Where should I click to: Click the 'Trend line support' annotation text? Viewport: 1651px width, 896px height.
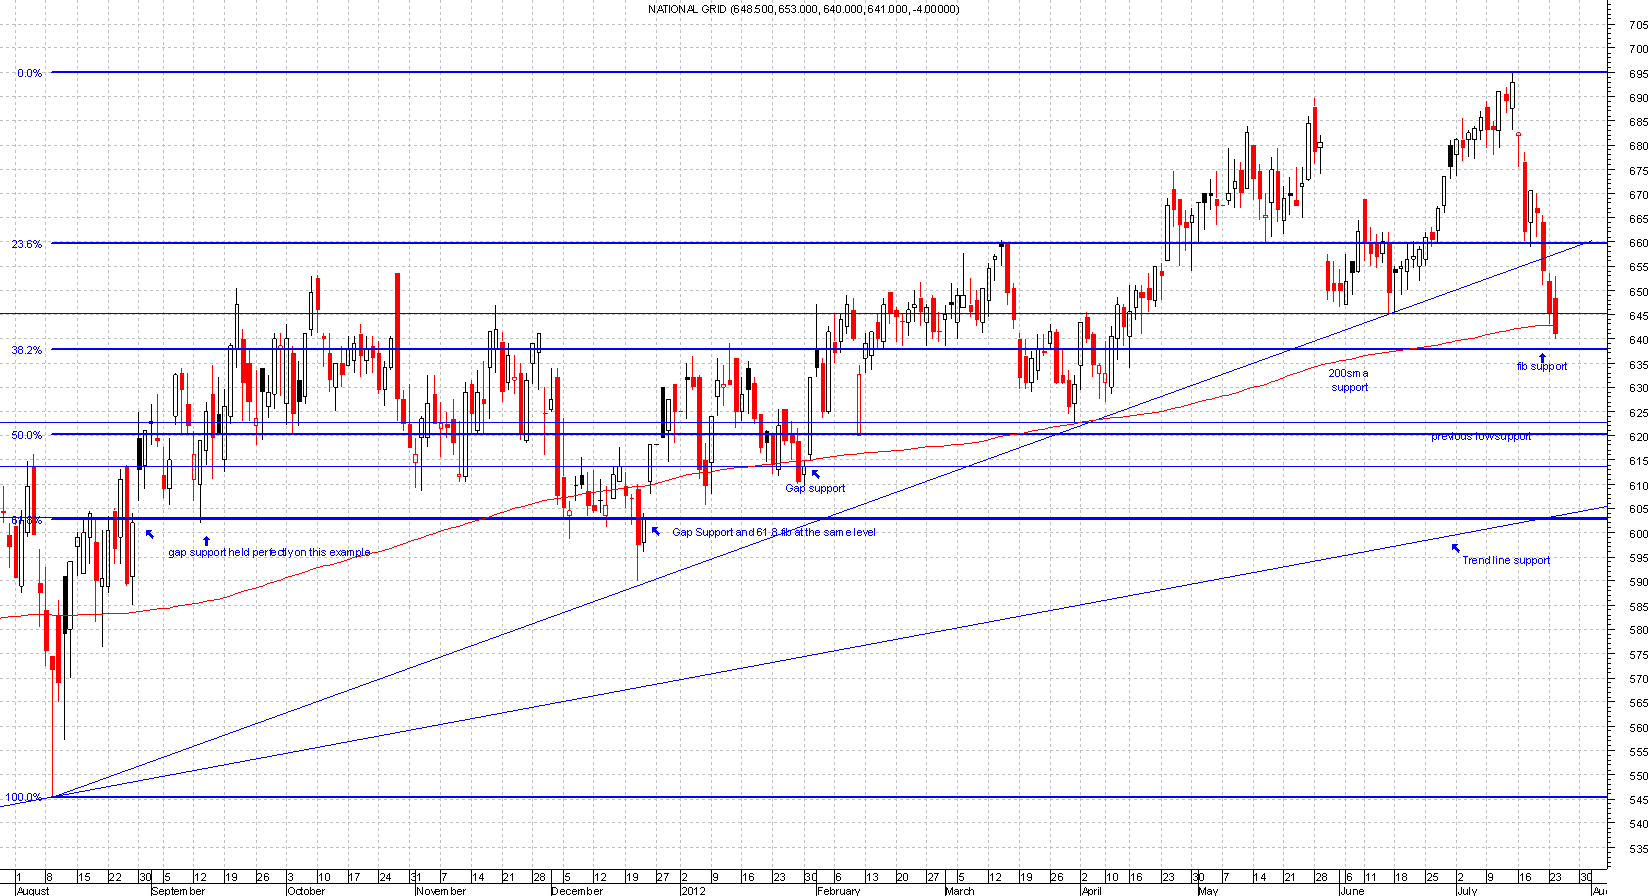pyautogui.click(x=1506, y=560)
